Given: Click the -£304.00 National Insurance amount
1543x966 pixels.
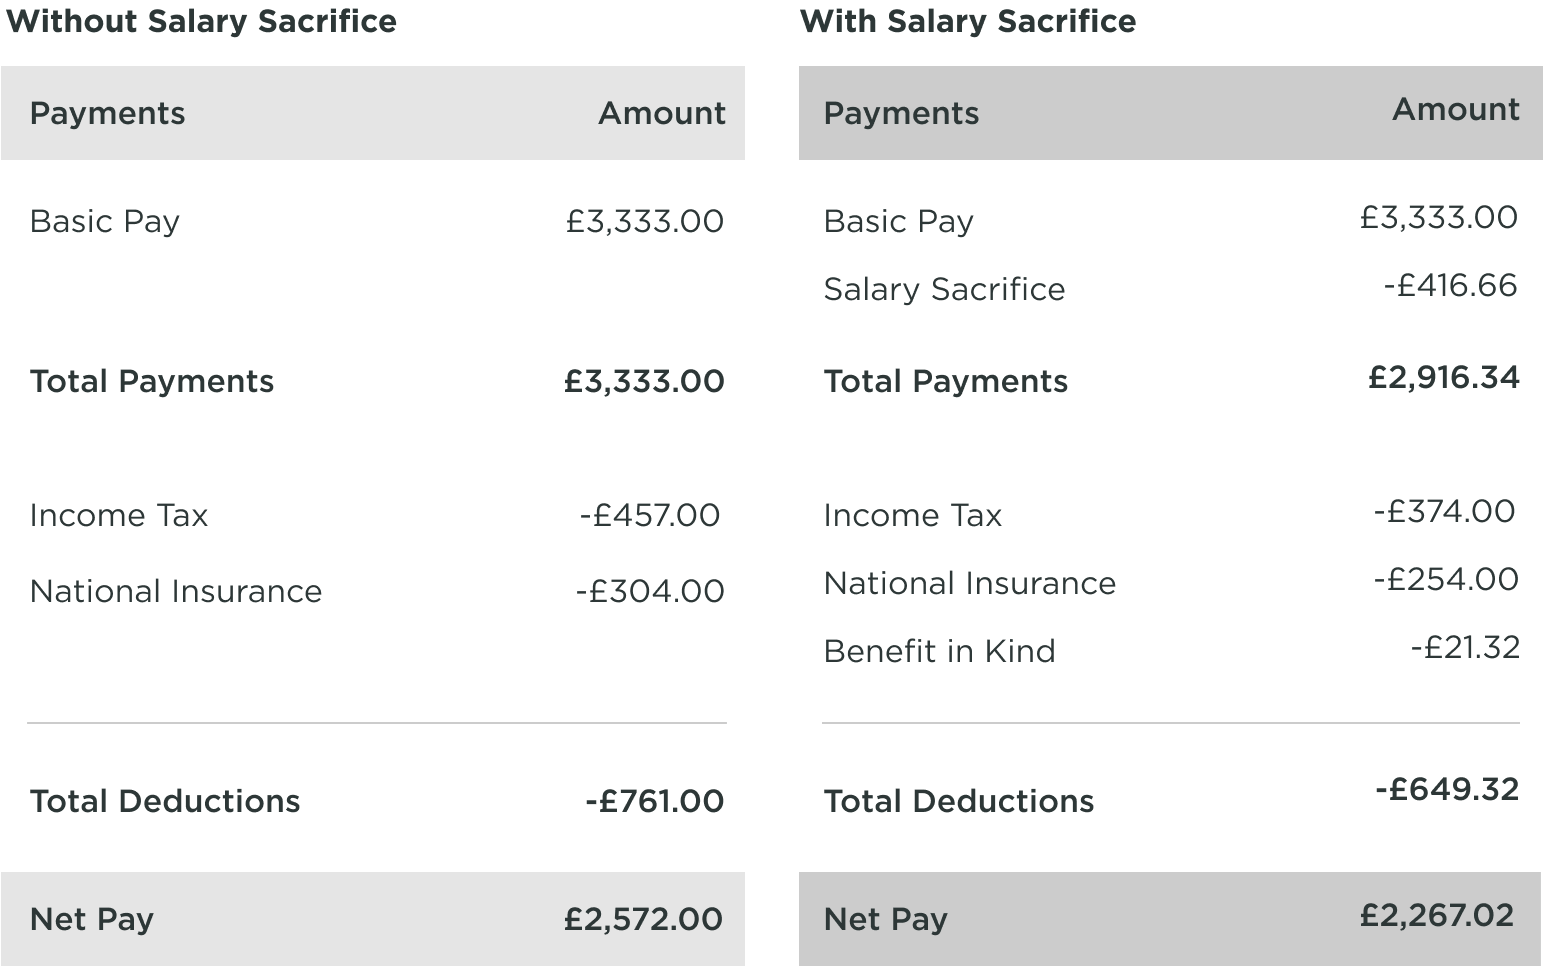Looking at the screenshot, I should click(x=650, y=591).
